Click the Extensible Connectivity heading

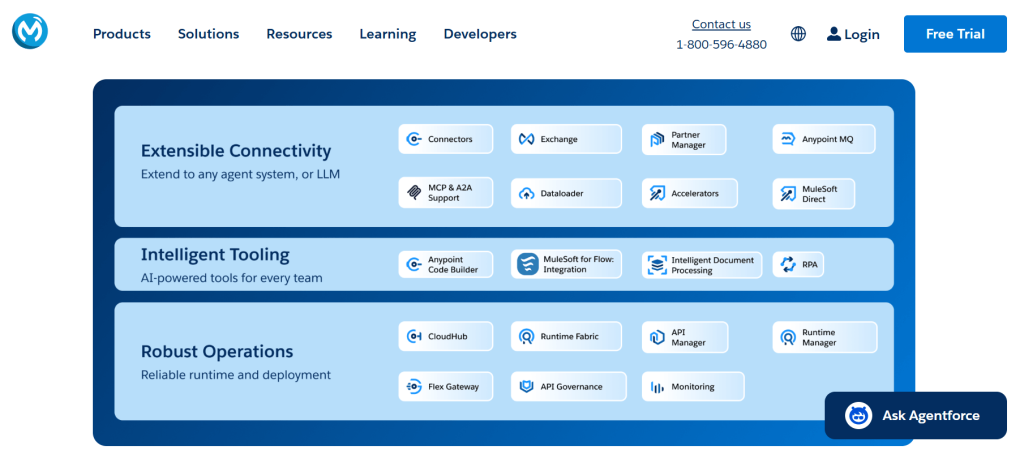point(236,151)
